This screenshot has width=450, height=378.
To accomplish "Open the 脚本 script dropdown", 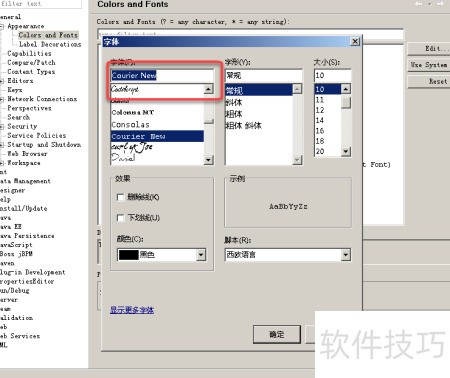I will [x=346, y=255].
